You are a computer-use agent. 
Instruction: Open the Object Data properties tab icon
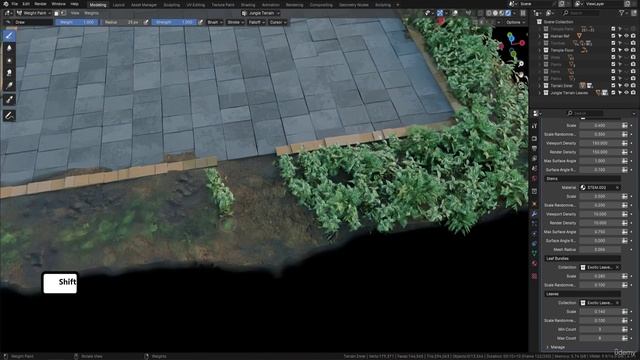tap(534, 253)
